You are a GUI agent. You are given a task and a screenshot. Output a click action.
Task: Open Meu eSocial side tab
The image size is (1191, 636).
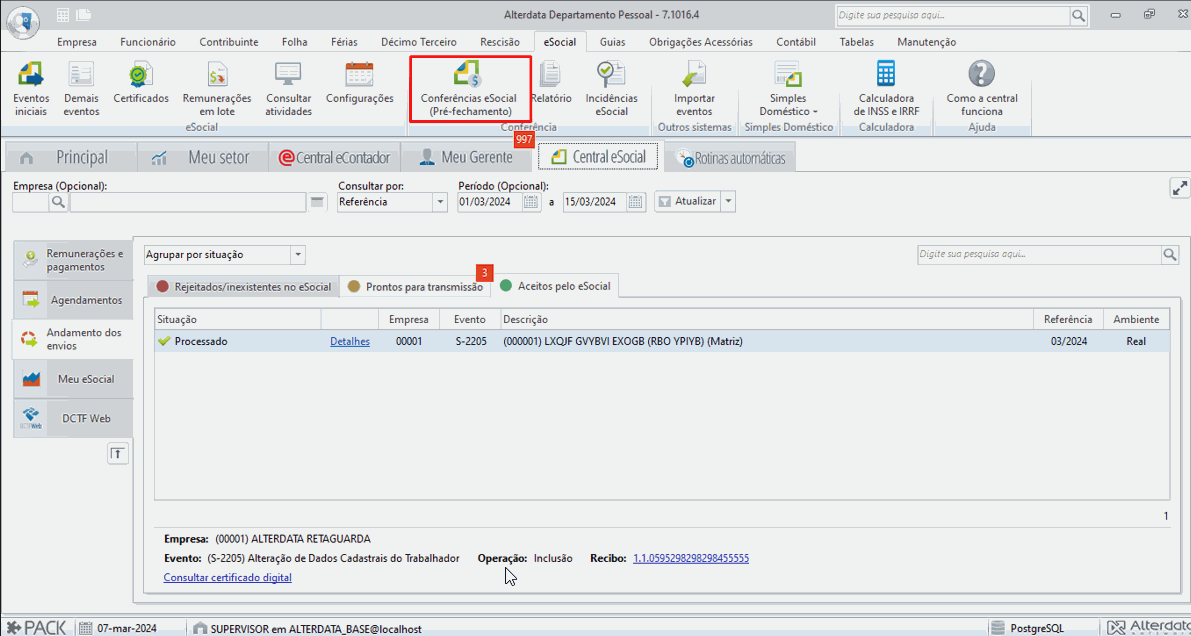(73, 378)
